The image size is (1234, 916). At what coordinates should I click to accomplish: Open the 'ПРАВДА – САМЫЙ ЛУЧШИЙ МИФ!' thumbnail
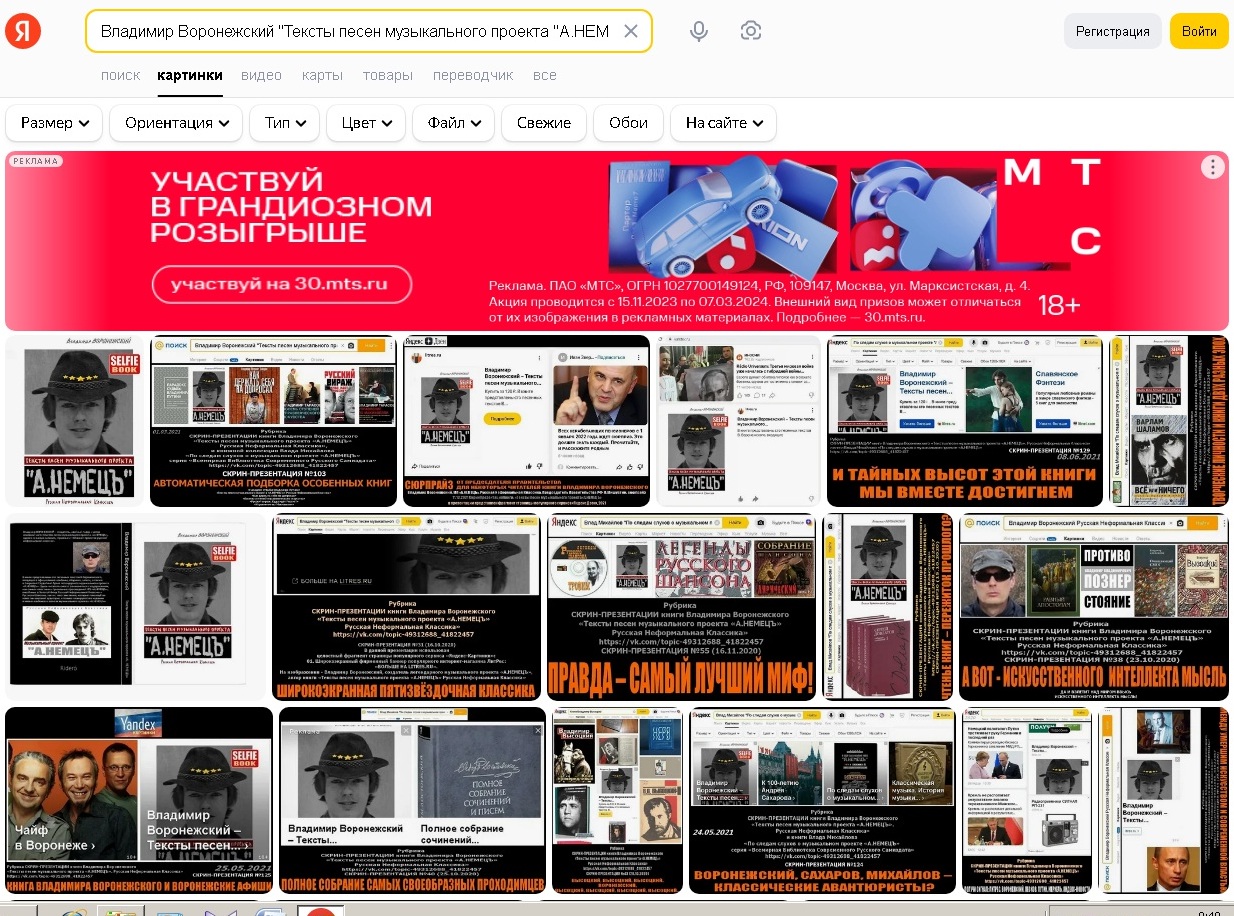[682, 607]
